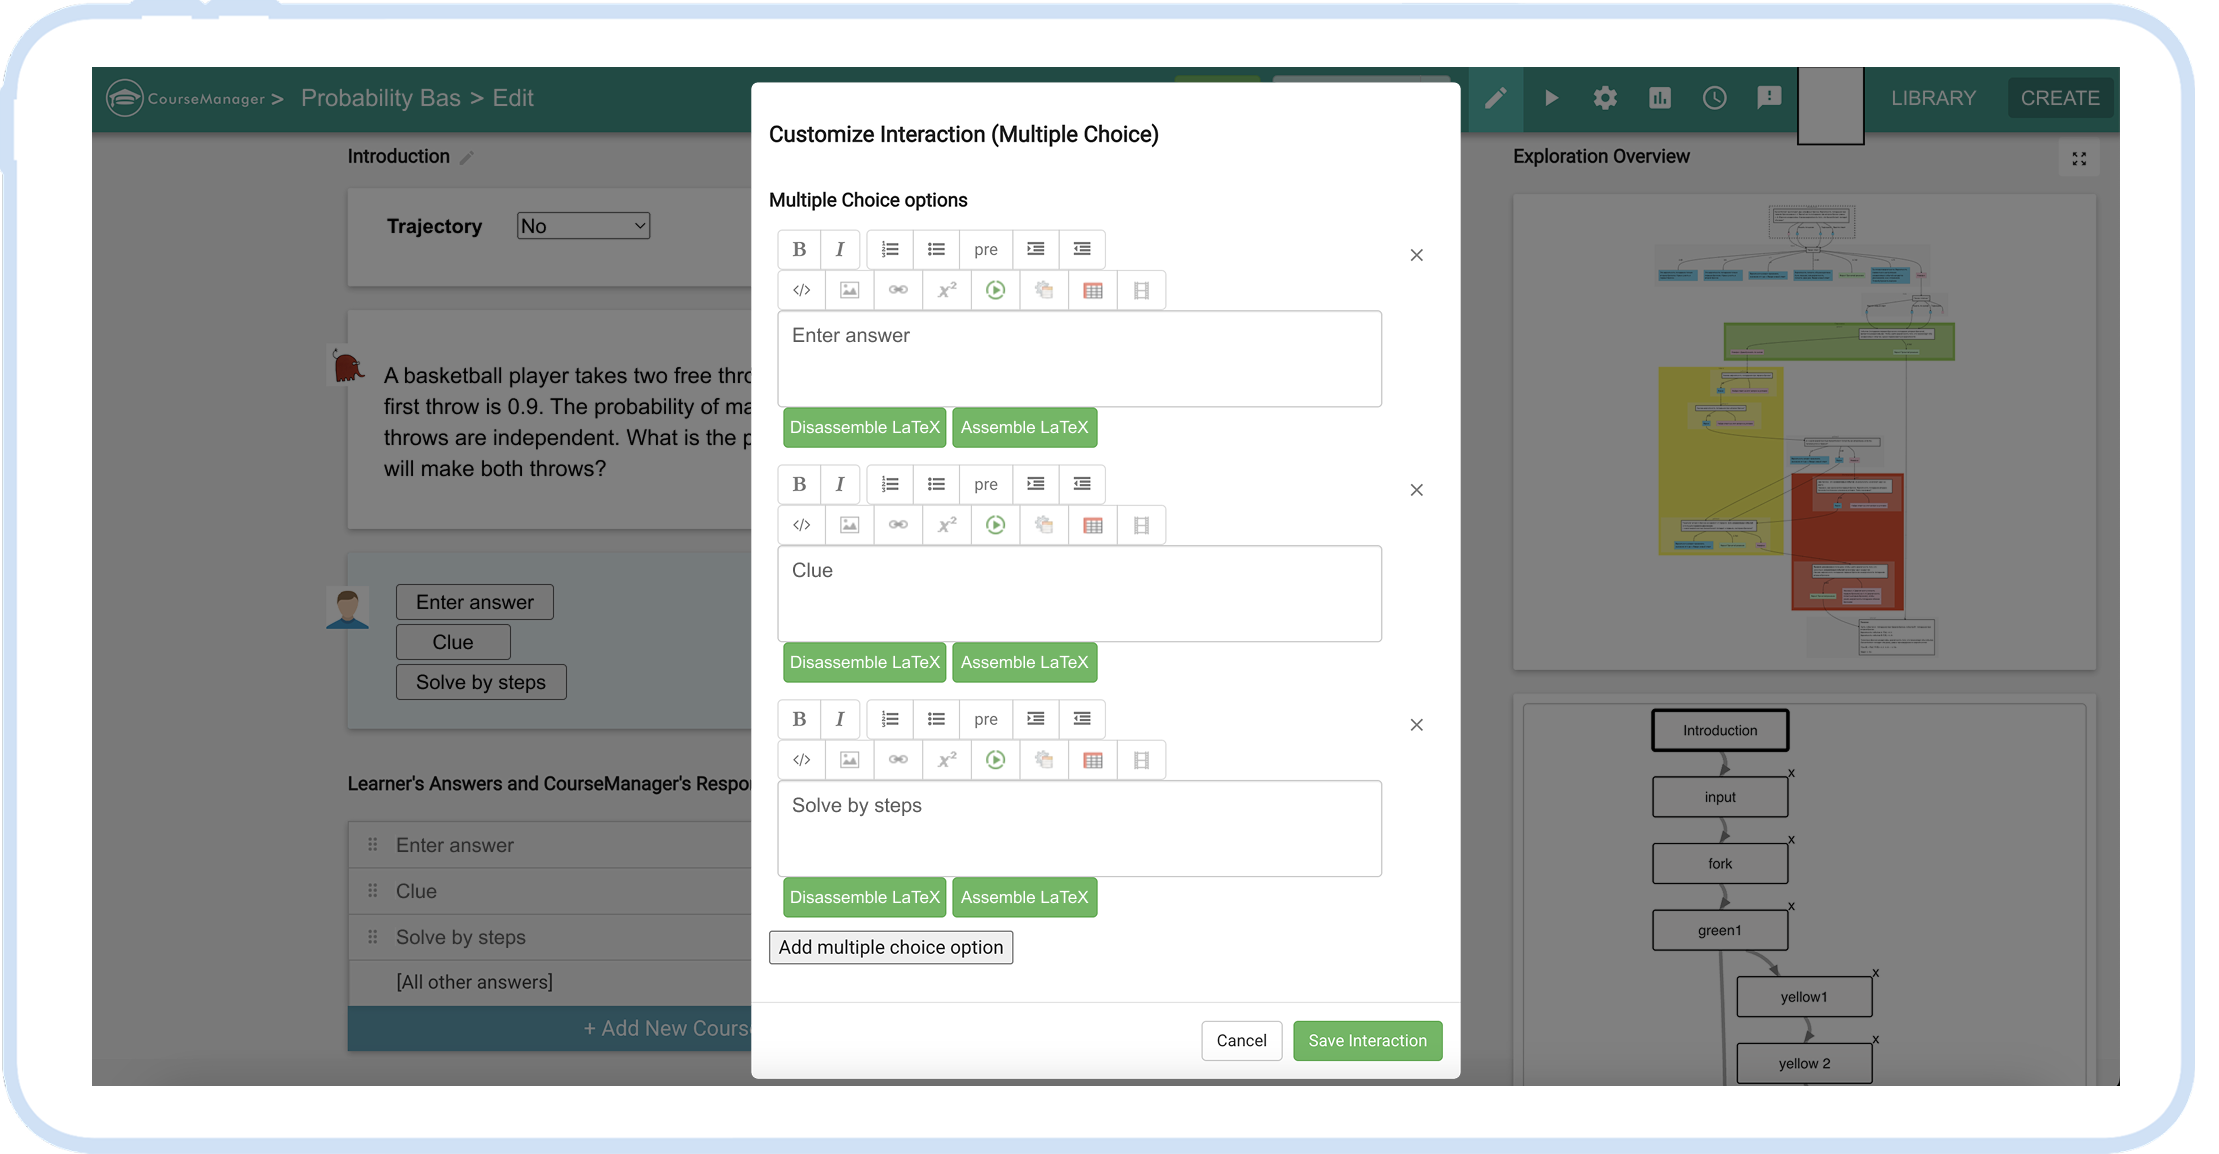Viewport: 2219px width, 1154px height.
Task: Open the history clock icon in the toolbar
Action: point(1714,97)
